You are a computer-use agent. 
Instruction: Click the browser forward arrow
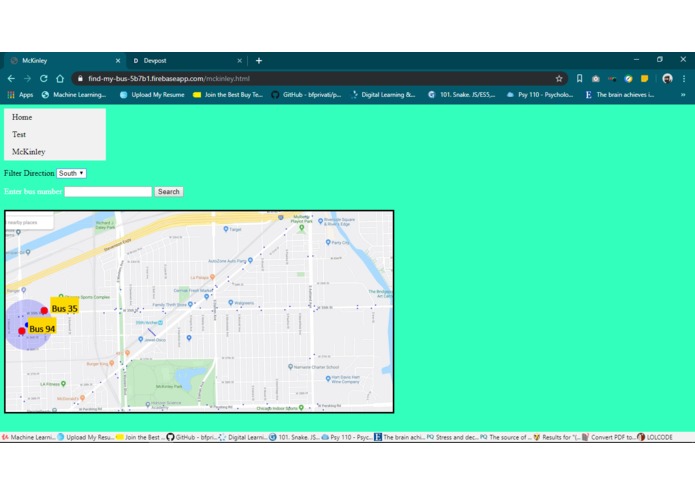coord(27,78)
